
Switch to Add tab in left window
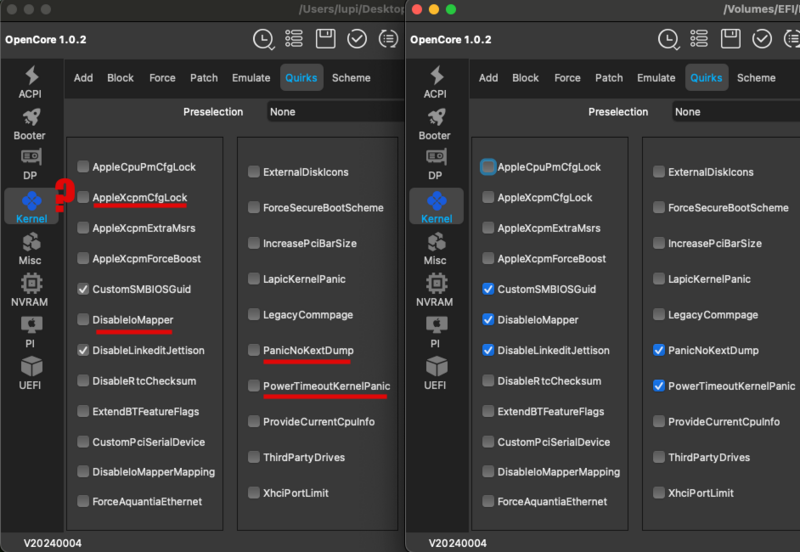pos(83,78)
